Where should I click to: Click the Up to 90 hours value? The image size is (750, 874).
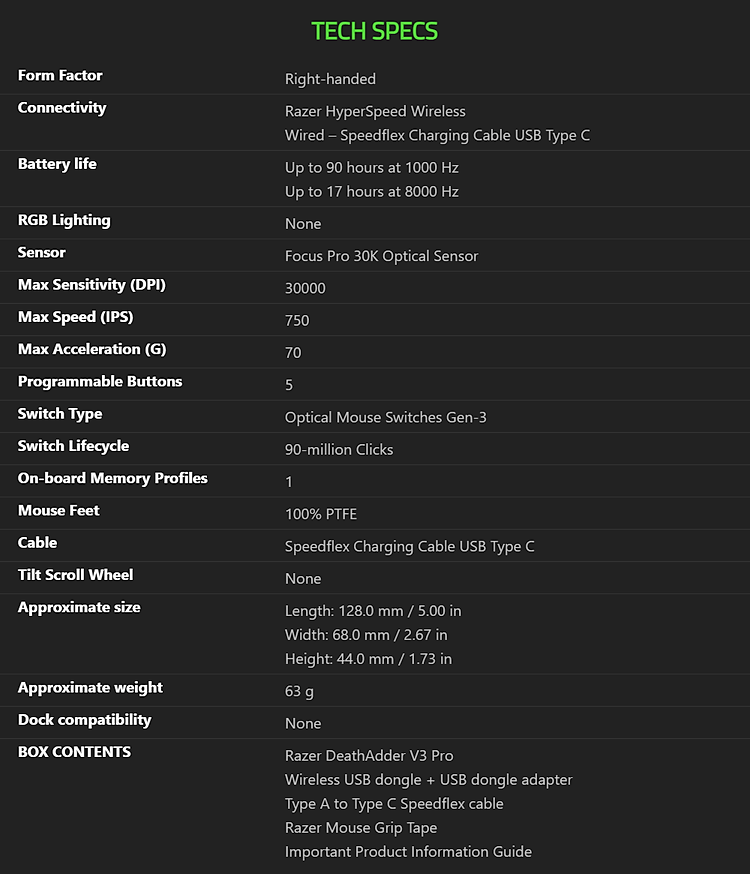click(371, 167)
